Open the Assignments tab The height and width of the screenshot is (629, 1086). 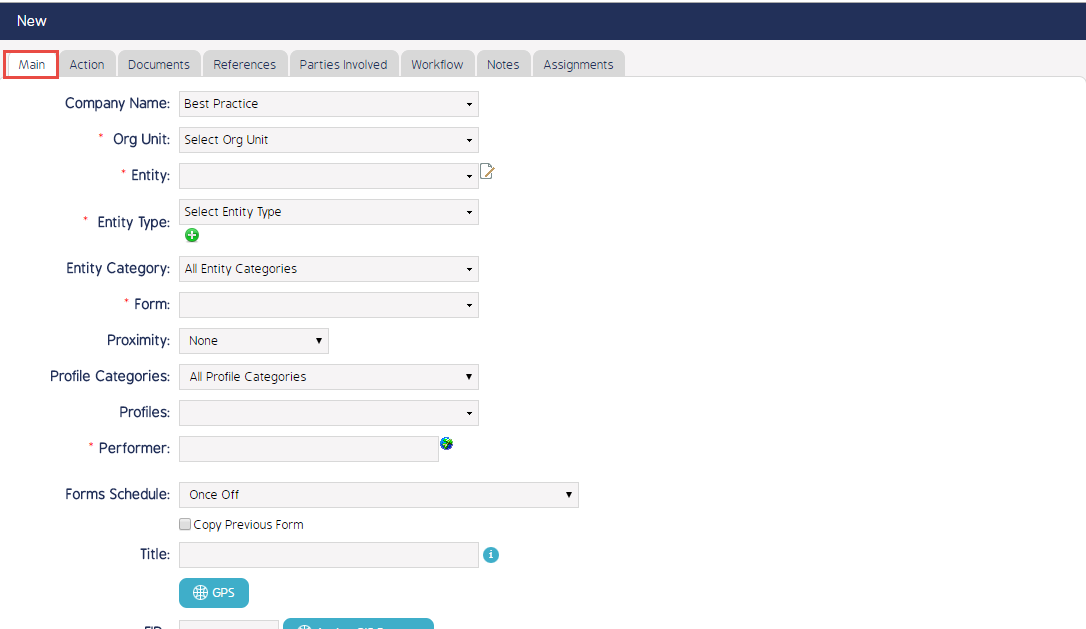[578, 64]
